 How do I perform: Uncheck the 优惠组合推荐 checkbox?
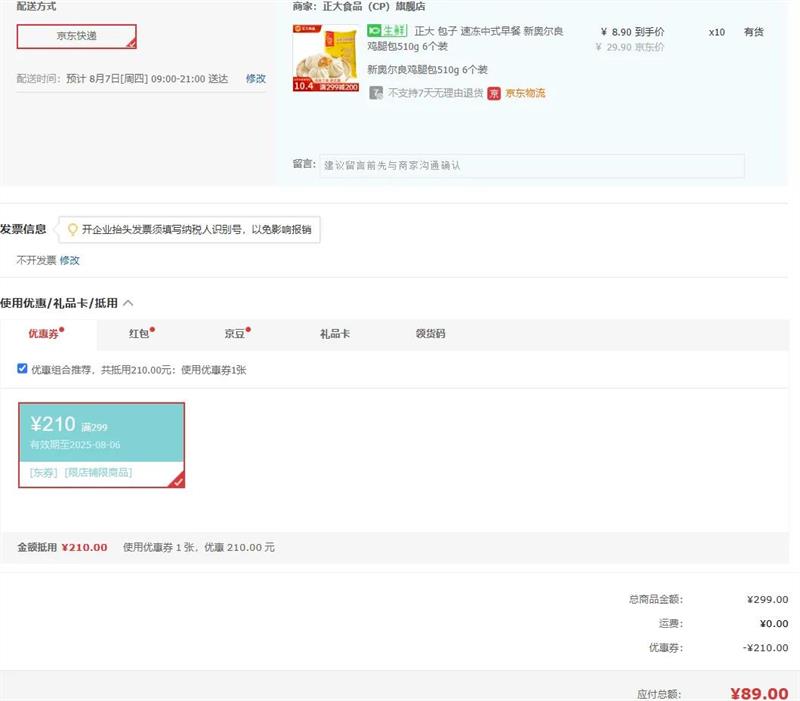[23, 369]
